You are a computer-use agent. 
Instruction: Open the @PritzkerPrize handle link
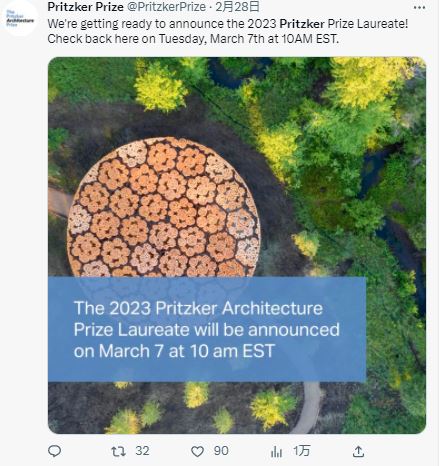166,7
